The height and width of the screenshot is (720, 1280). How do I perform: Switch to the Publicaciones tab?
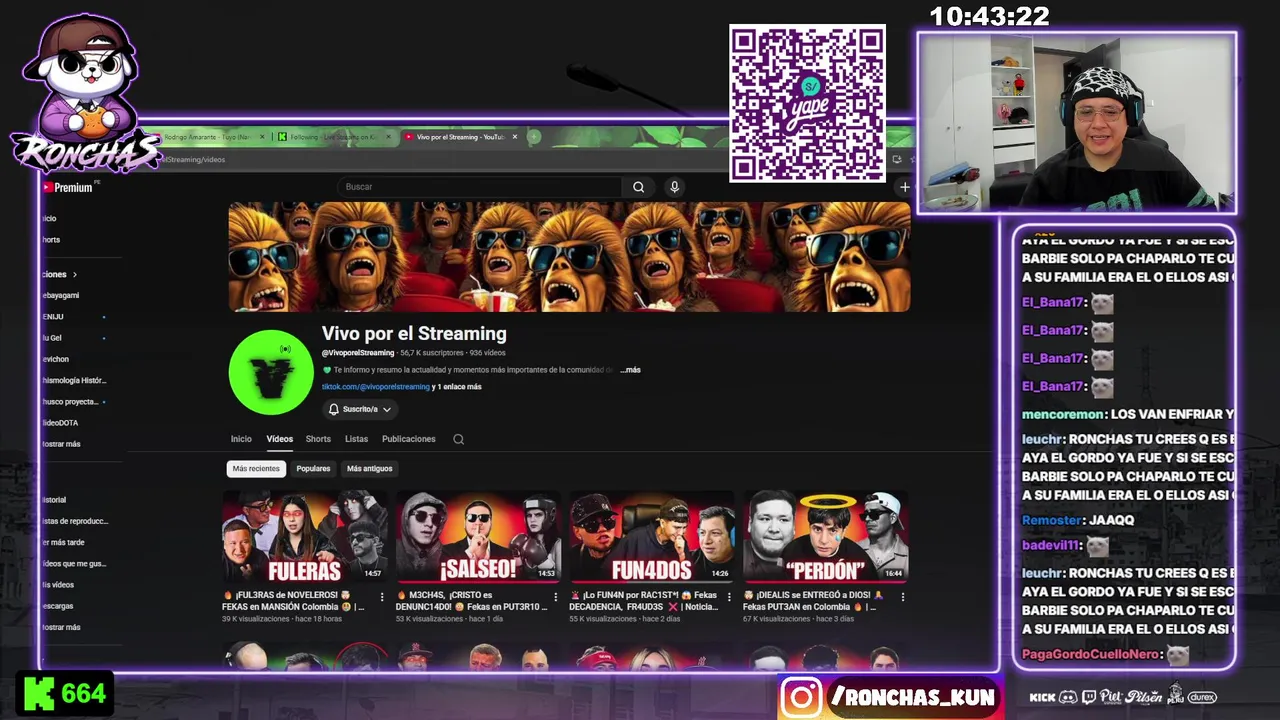[x=408, y=439]
